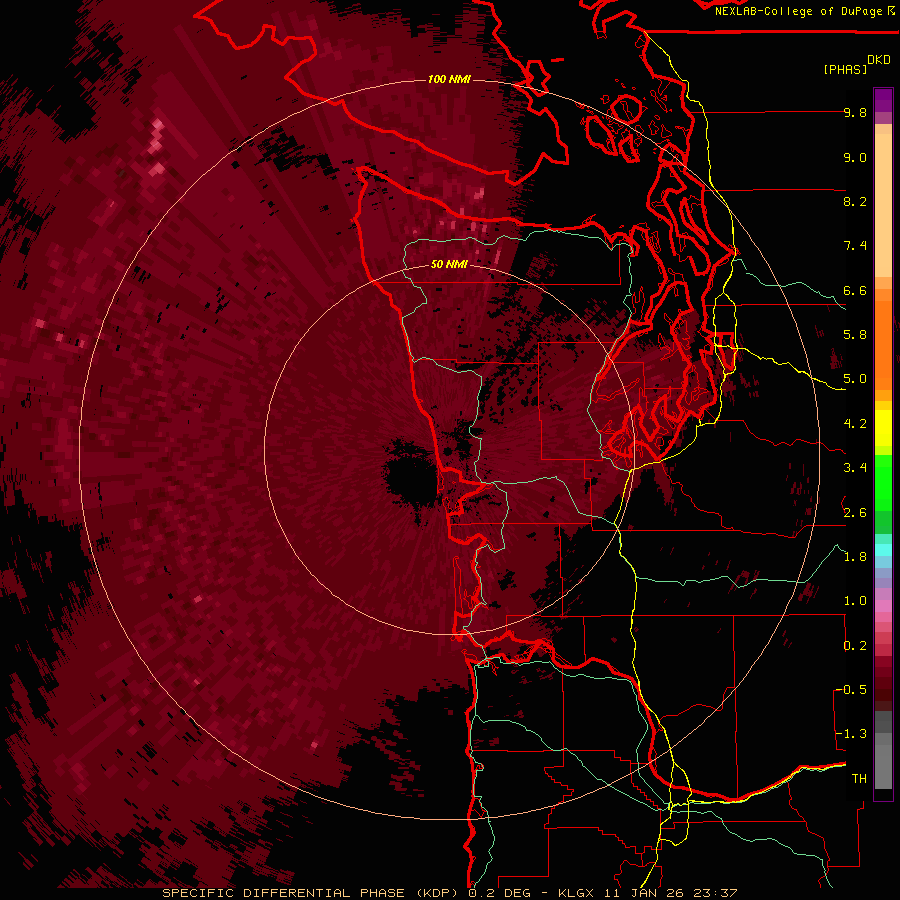Screen dimensions: 900x900
Task: Click the -0.5 value on the scale
Action: coord(851,690)
